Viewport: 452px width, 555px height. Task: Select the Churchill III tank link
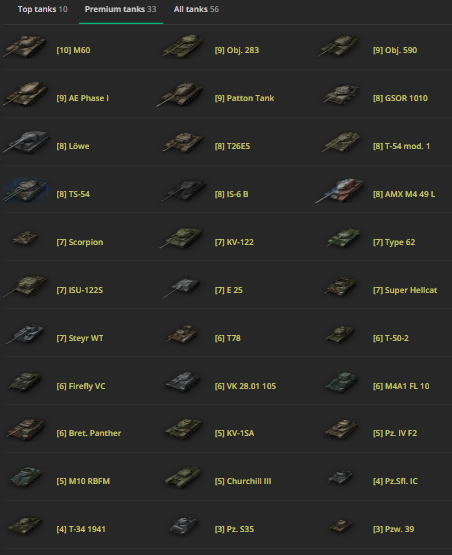tap(243, 481)
